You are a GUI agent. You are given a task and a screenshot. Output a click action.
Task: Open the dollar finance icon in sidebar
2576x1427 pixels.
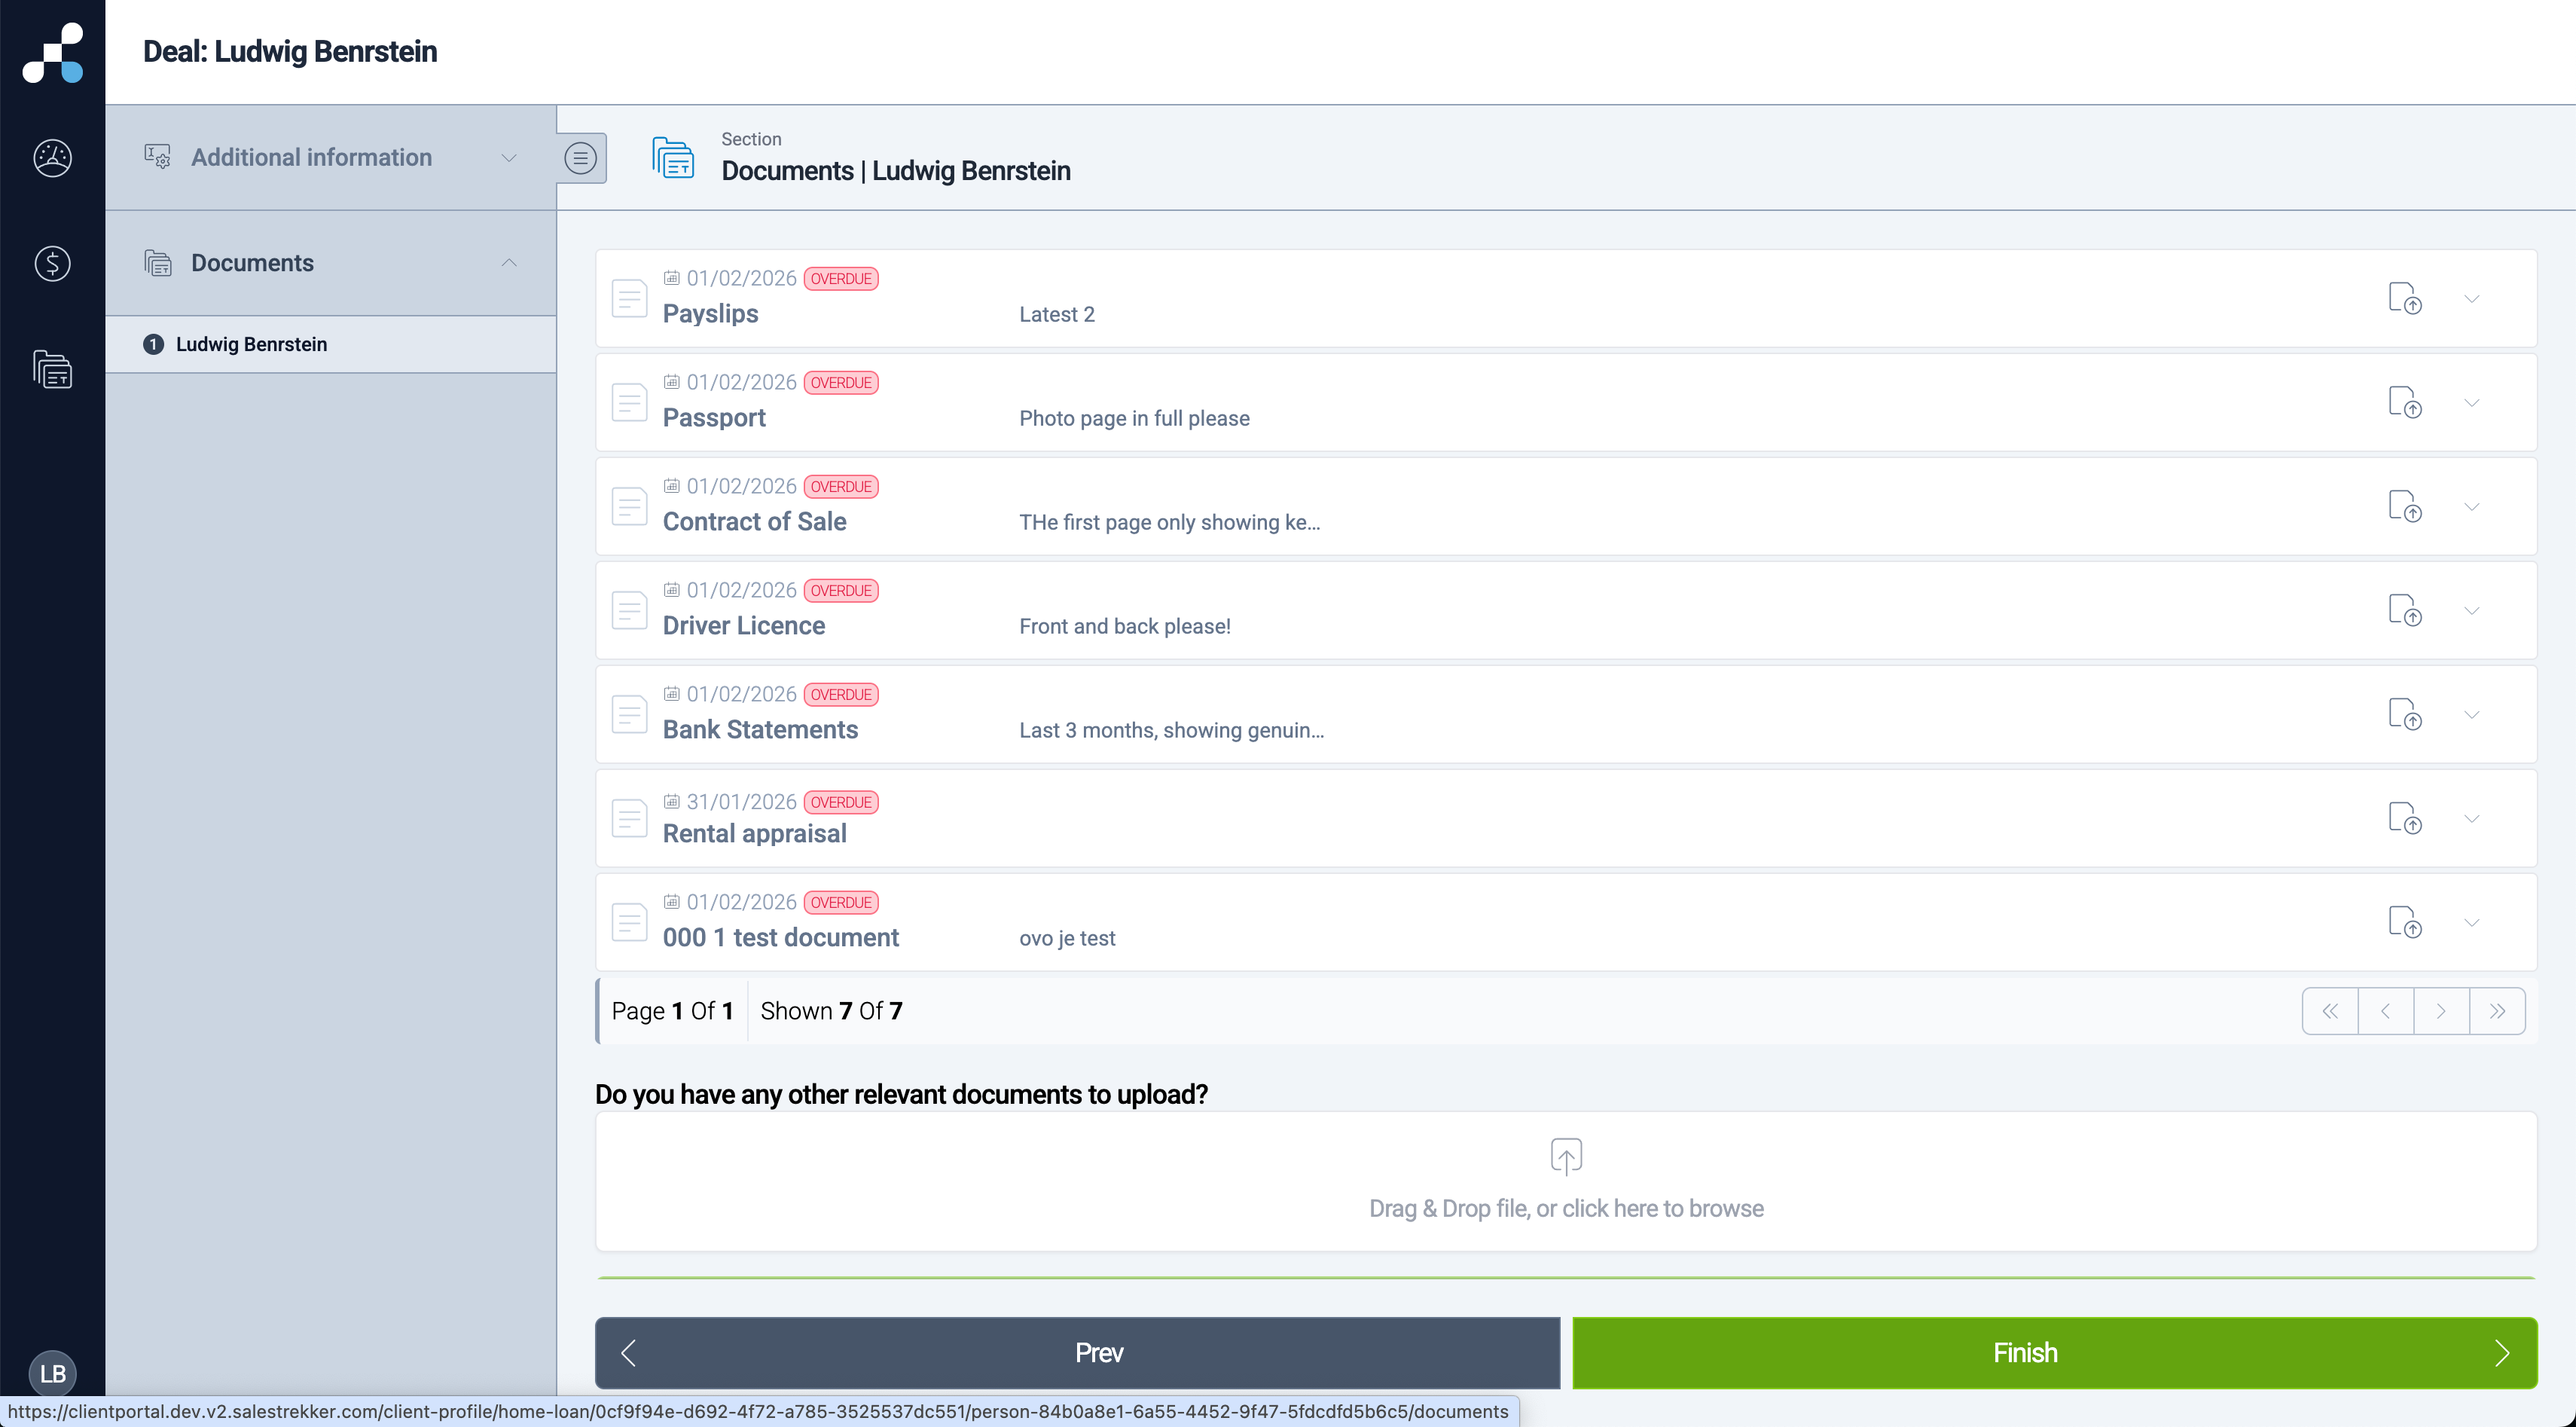52,264
